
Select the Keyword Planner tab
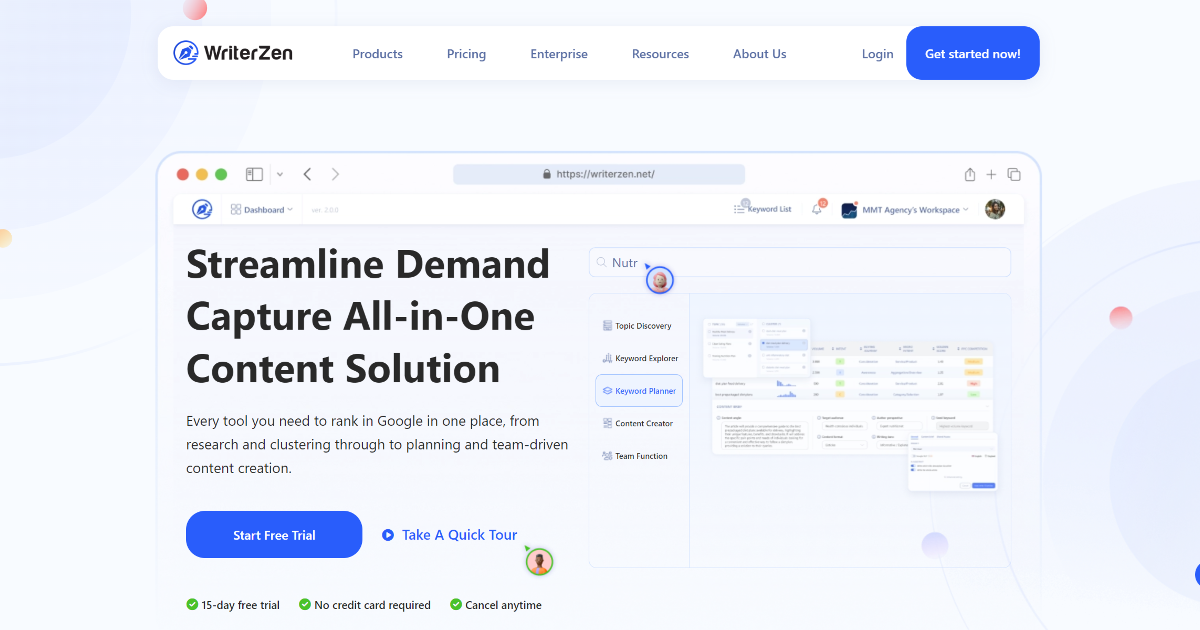point(639,391)
